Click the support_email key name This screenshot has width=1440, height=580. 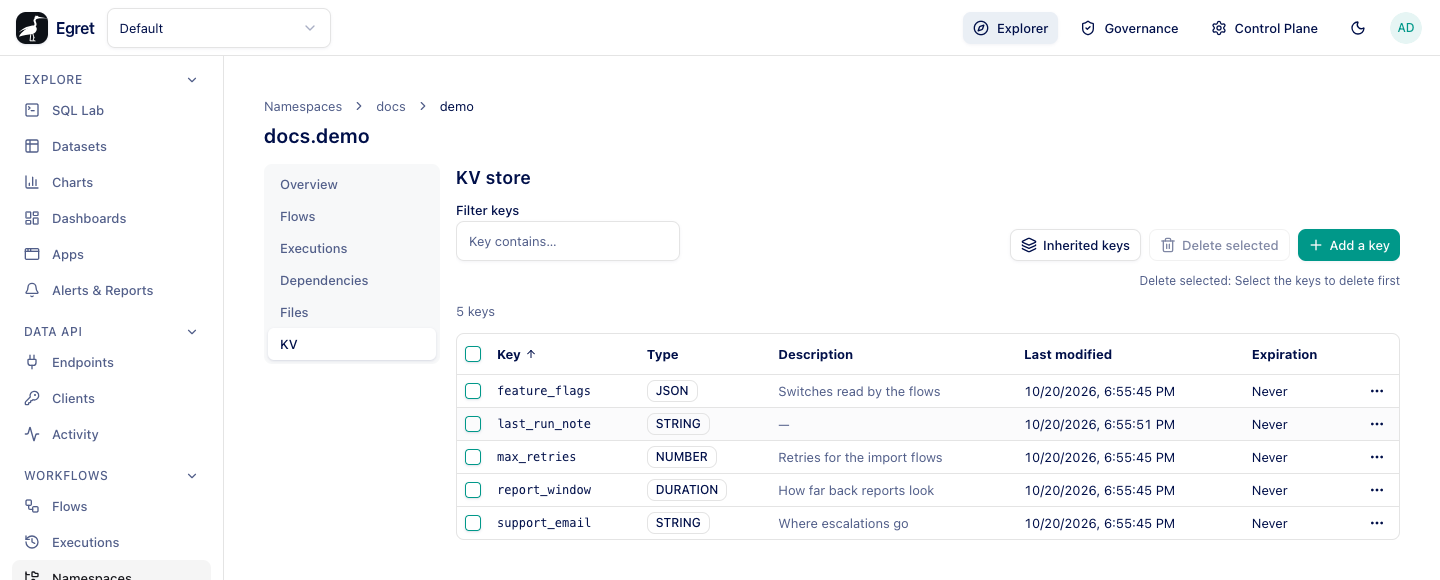click(544, 523)
